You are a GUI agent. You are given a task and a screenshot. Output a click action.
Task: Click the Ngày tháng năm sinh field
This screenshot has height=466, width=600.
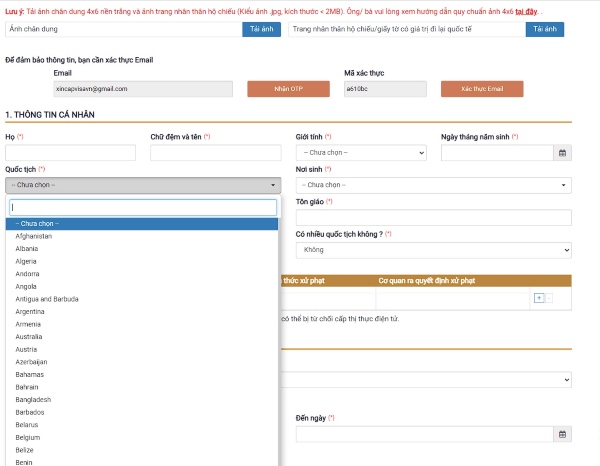coord(497,153)
